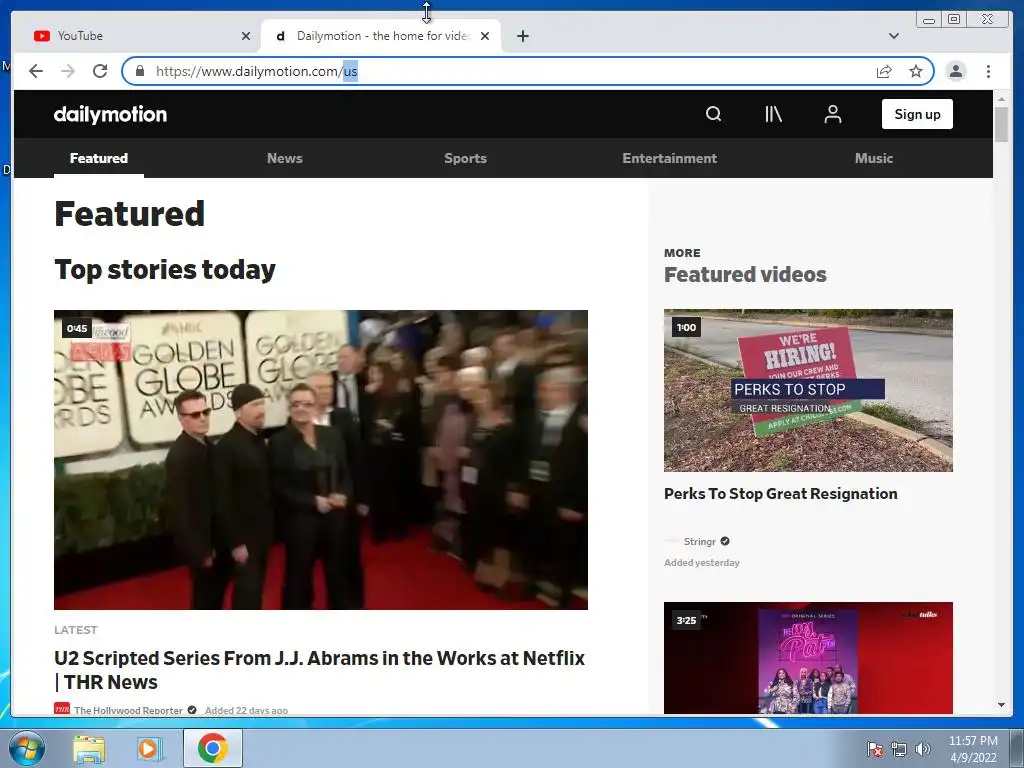
Task: Click the 0:45 duration badge
Action: pos(77,328)
